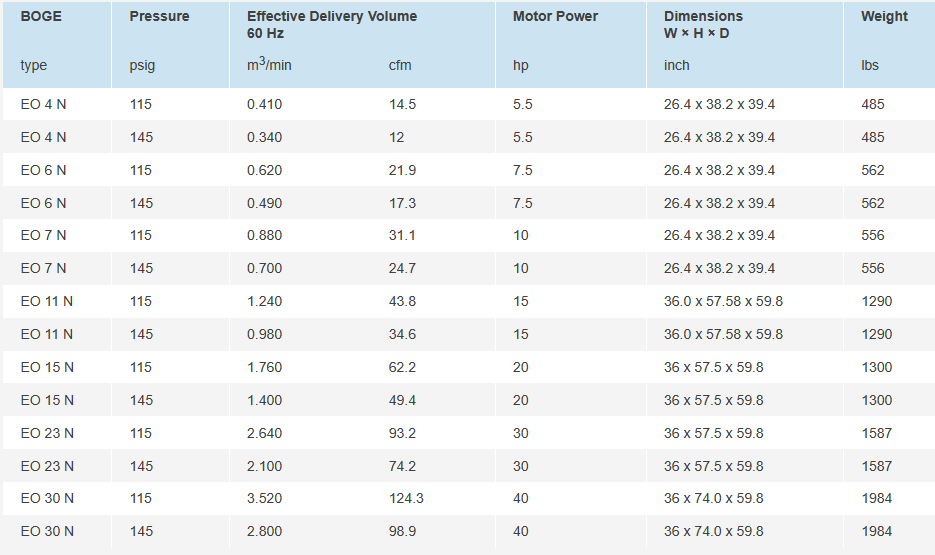Click the 2.100 m3/min value
Image resolution: width=935 pixels, height=555 pixels.
[264, 466]
